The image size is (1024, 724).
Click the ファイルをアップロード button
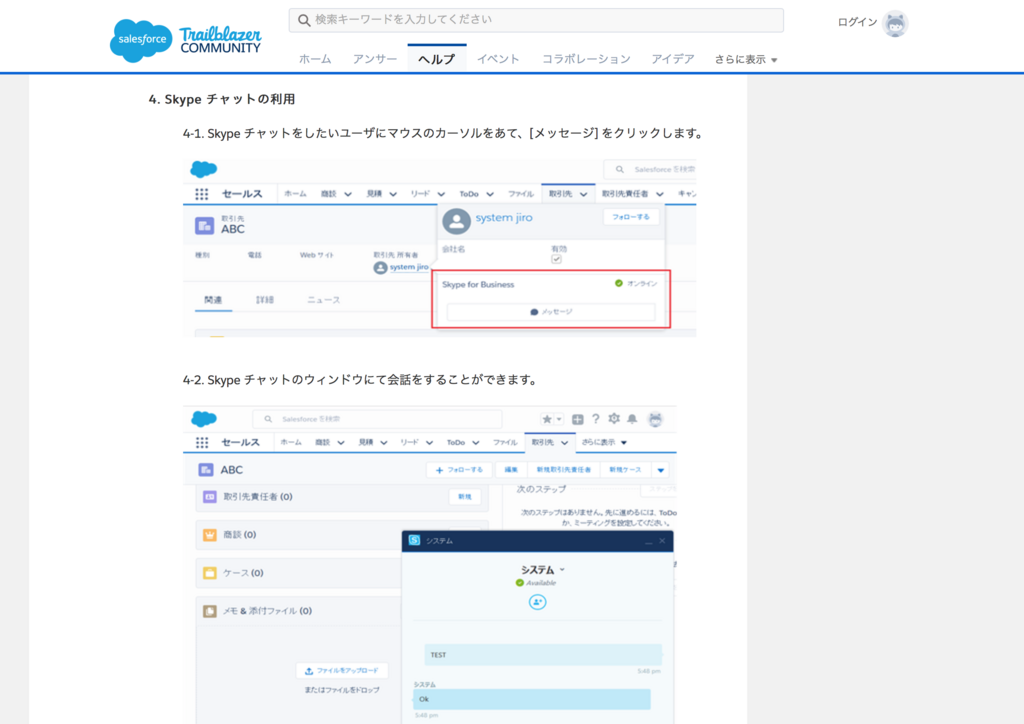click(x=342, y=670)
